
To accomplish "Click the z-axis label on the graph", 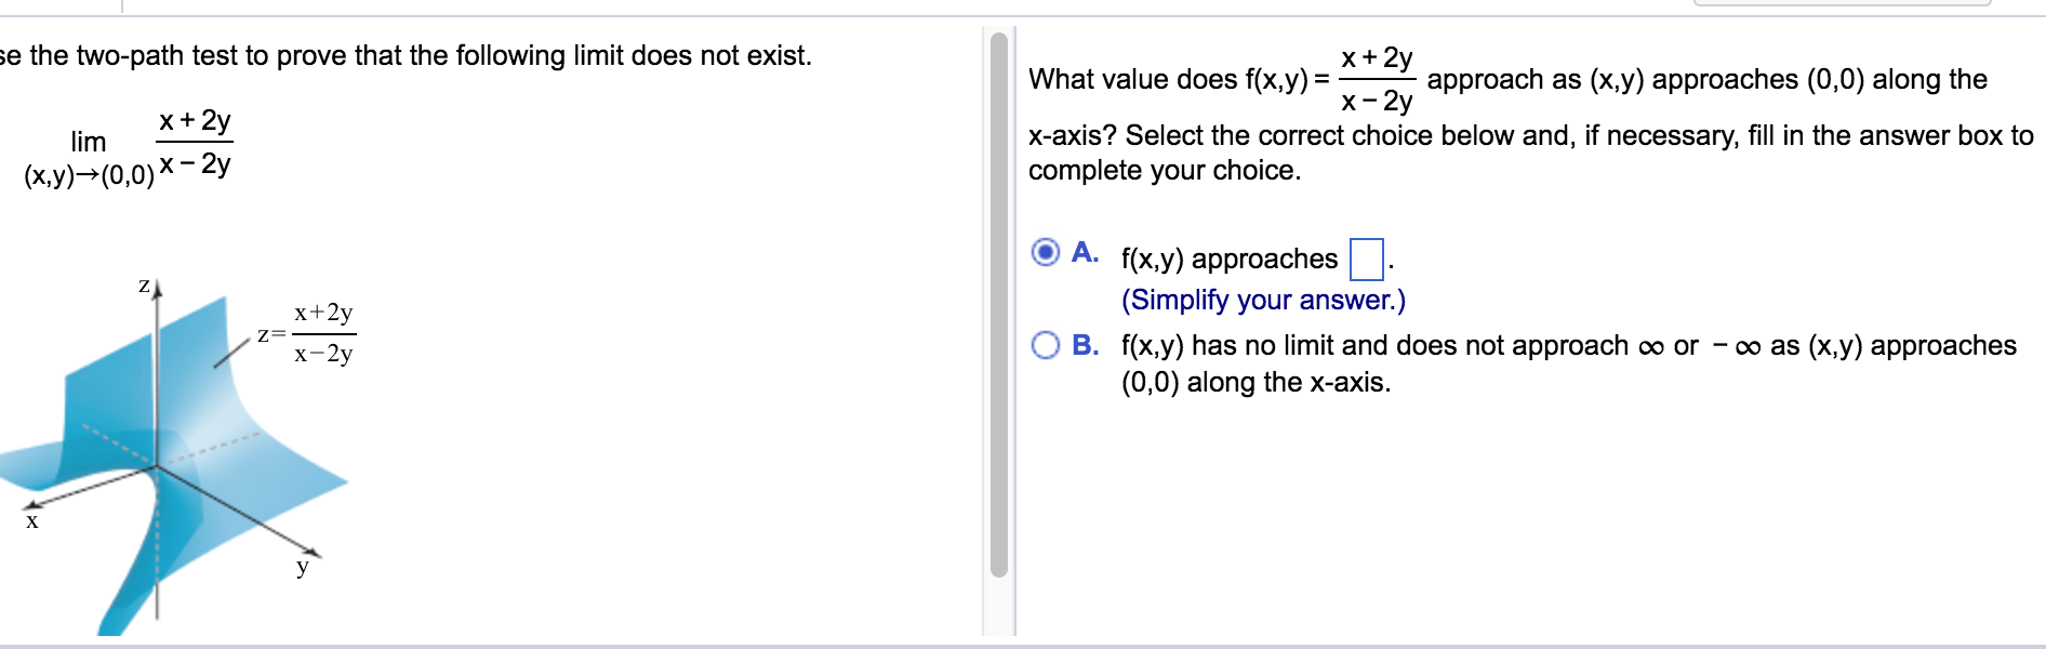I will click(x=142, y=285).
